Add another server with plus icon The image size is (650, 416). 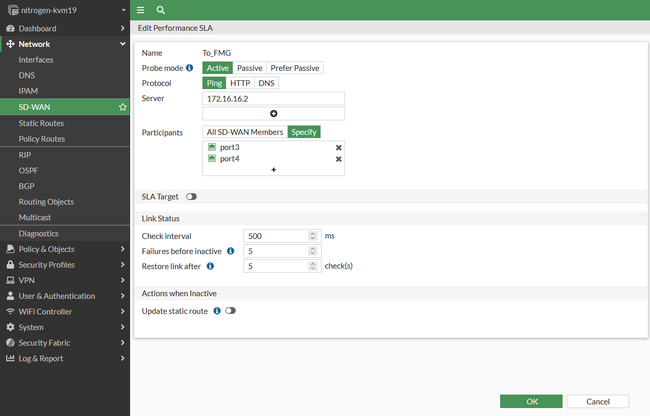tap(273, 114)
